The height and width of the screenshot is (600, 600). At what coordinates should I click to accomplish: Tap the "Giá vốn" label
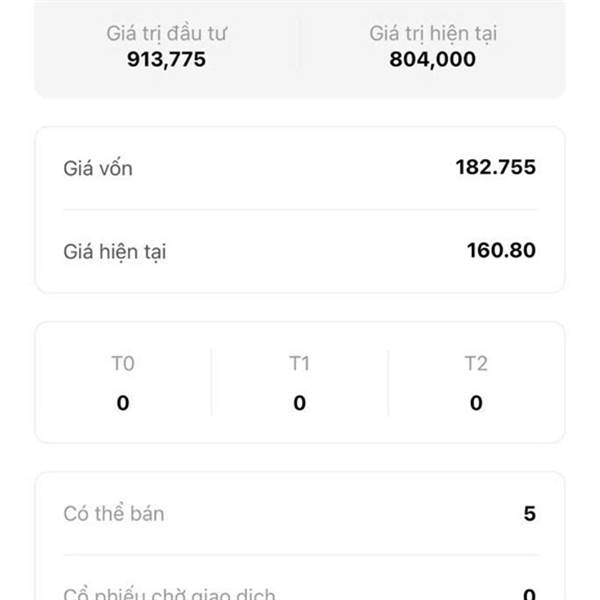(98, 168)
